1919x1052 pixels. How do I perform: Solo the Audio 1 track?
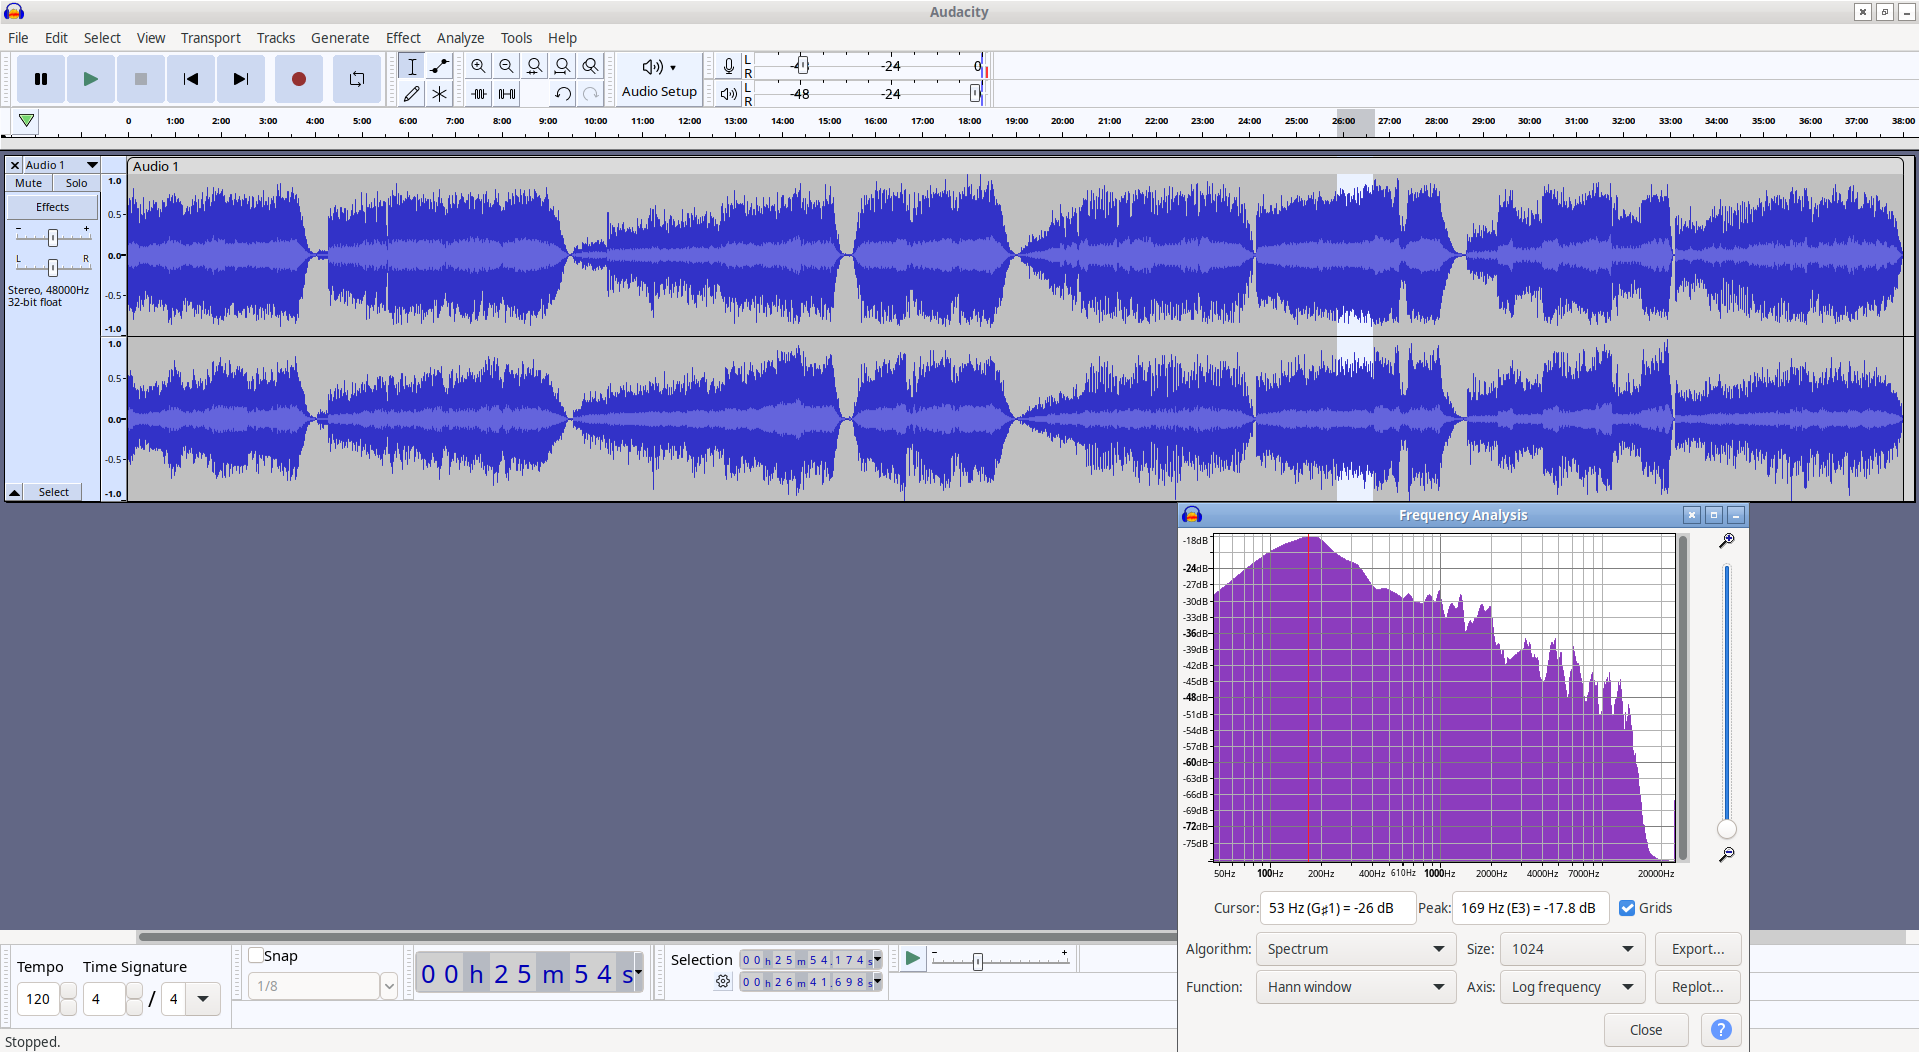pyautogui.click(x=77, y=183)
